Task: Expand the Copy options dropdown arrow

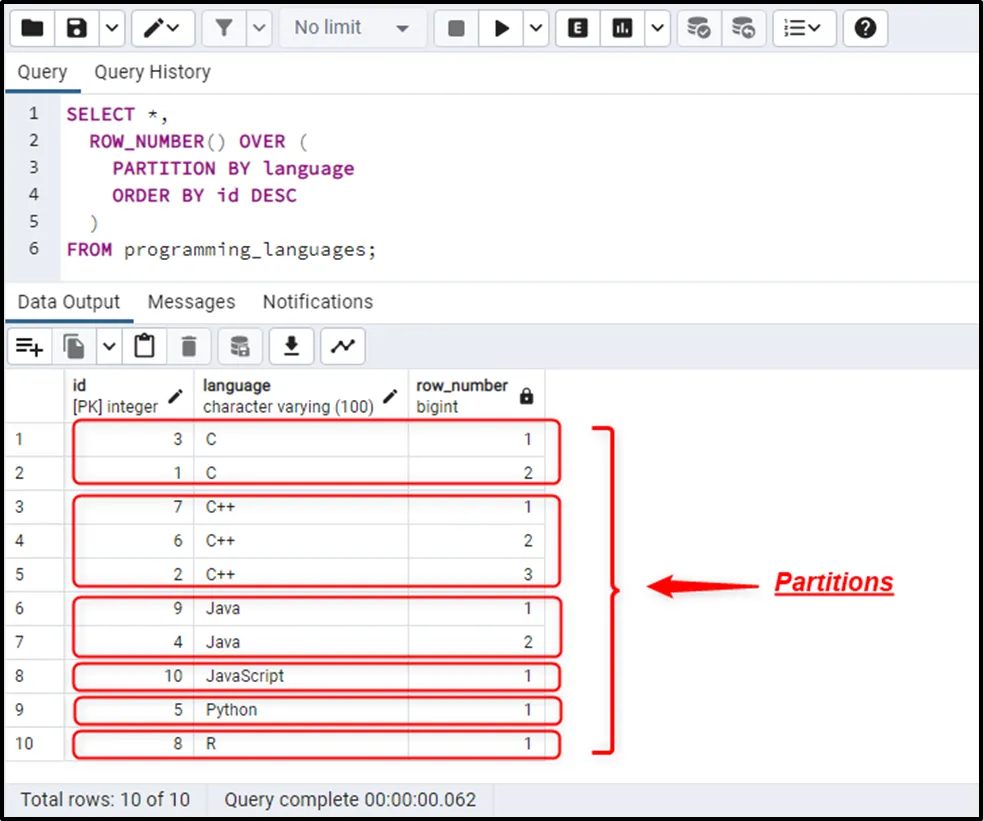Action: click(108, 346)
